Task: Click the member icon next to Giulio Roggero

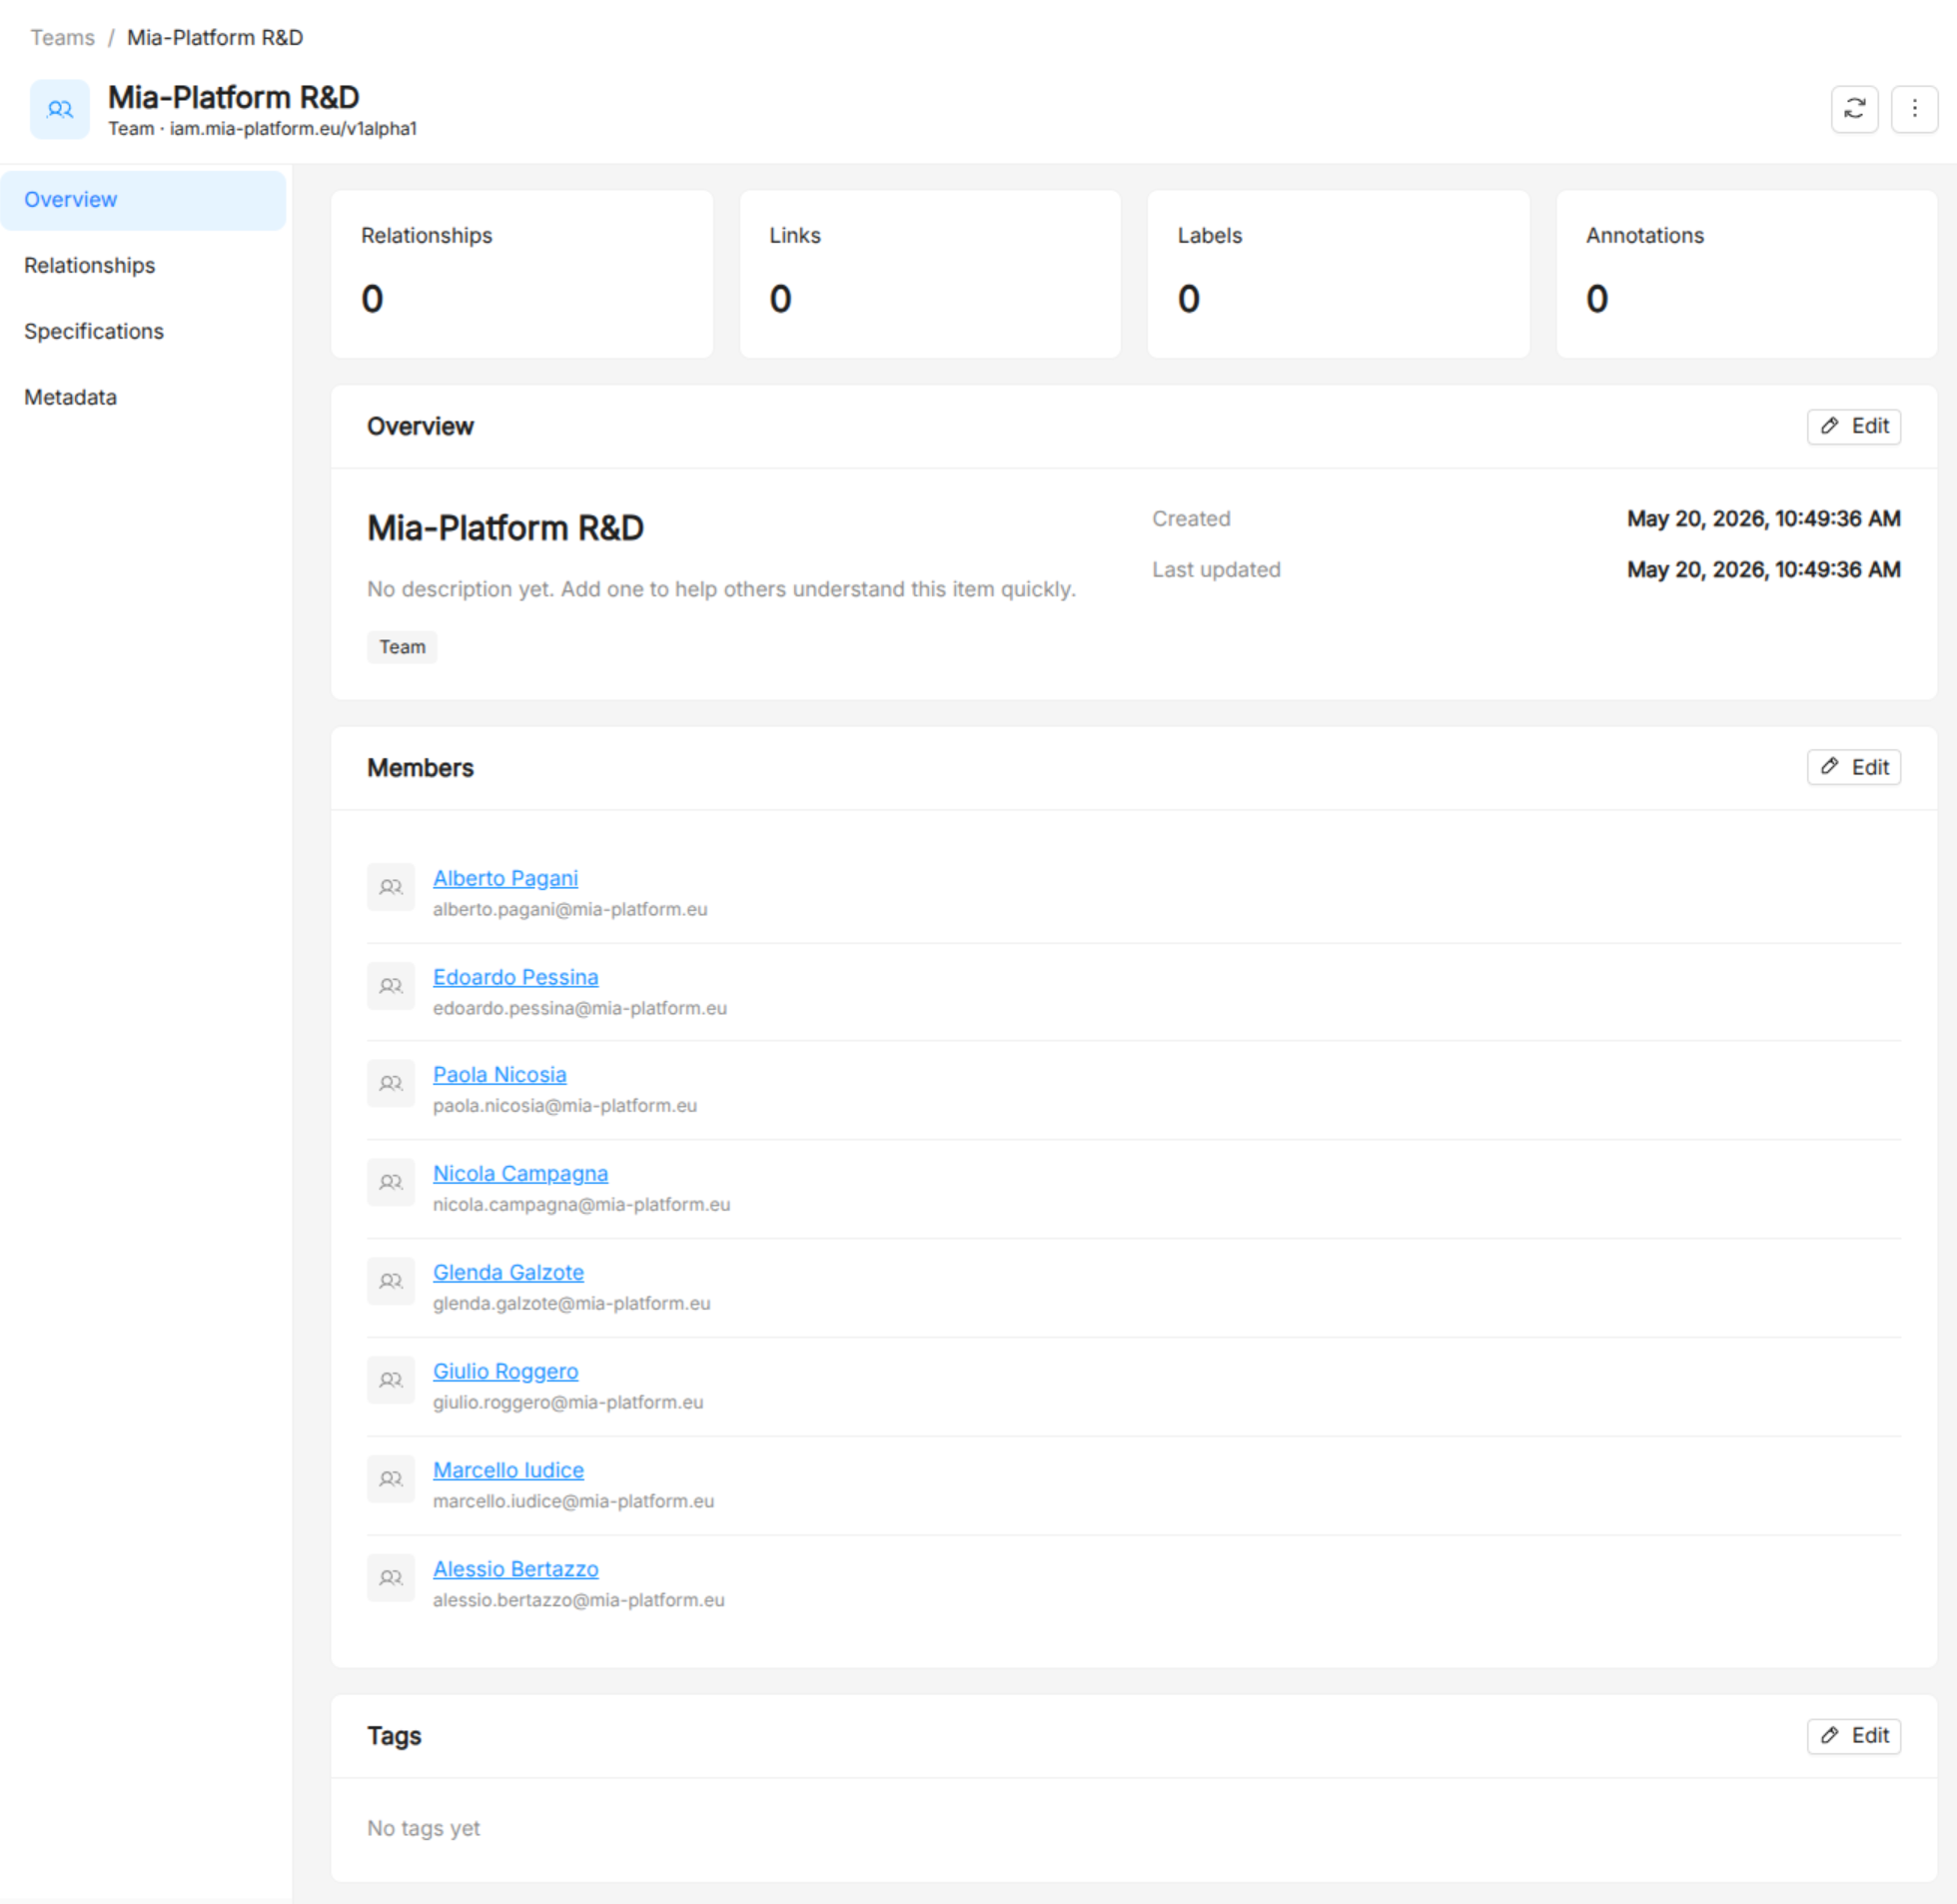Action: click(x=391, y=1380)
